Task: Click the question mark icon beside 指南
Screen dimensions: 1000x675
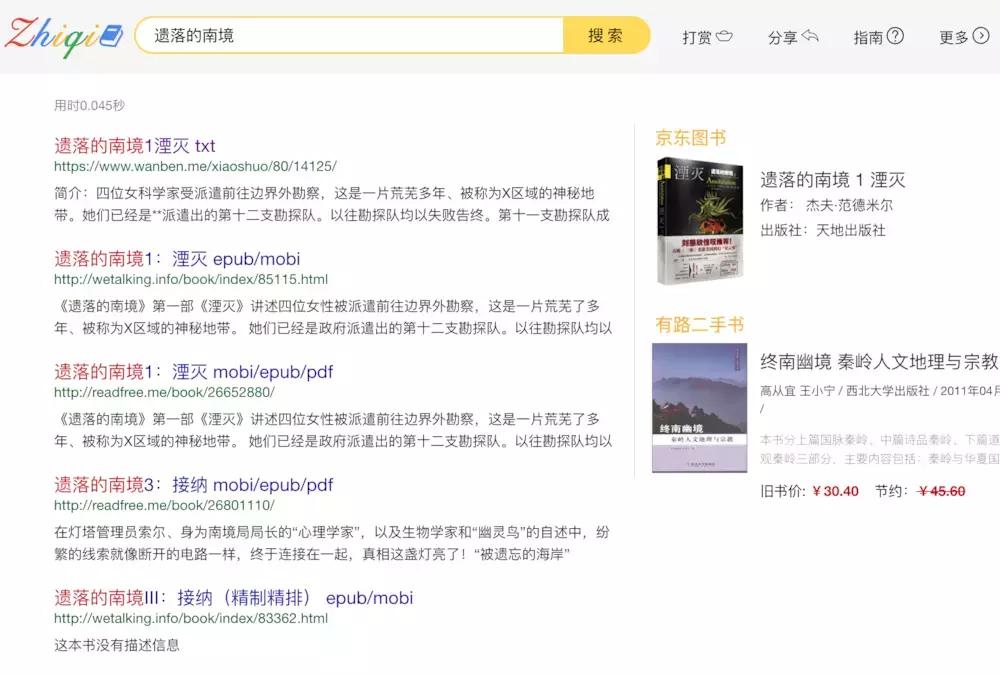Action: click(x=896, y=35)
